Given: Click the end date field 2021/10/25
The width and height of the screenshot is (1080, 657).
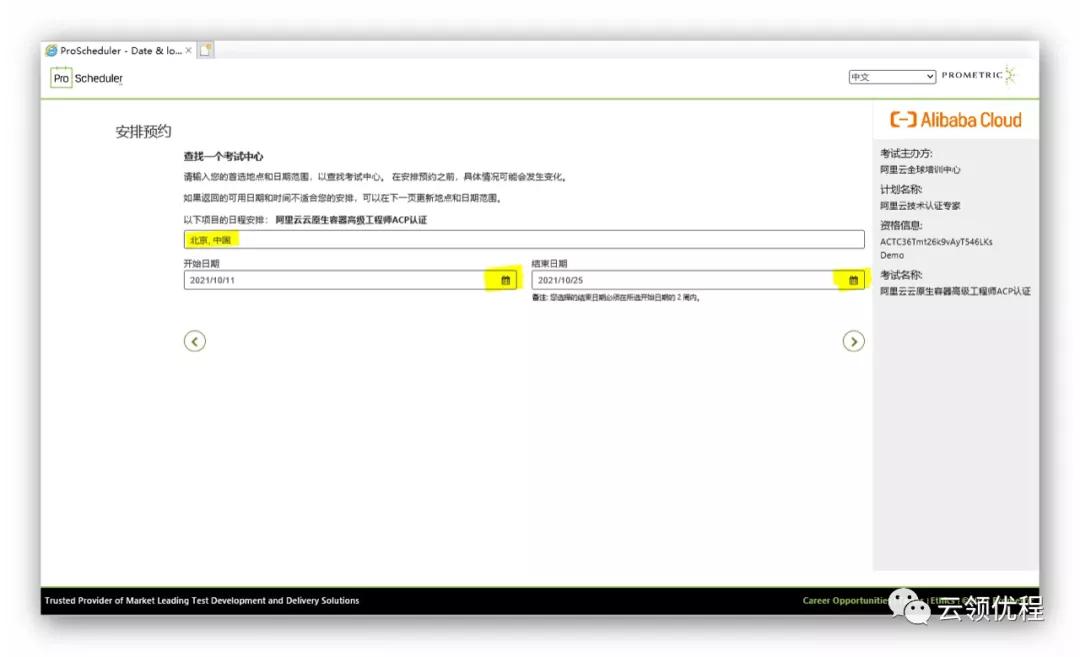Looking at the screenshot, I should [x=698, y=280].
